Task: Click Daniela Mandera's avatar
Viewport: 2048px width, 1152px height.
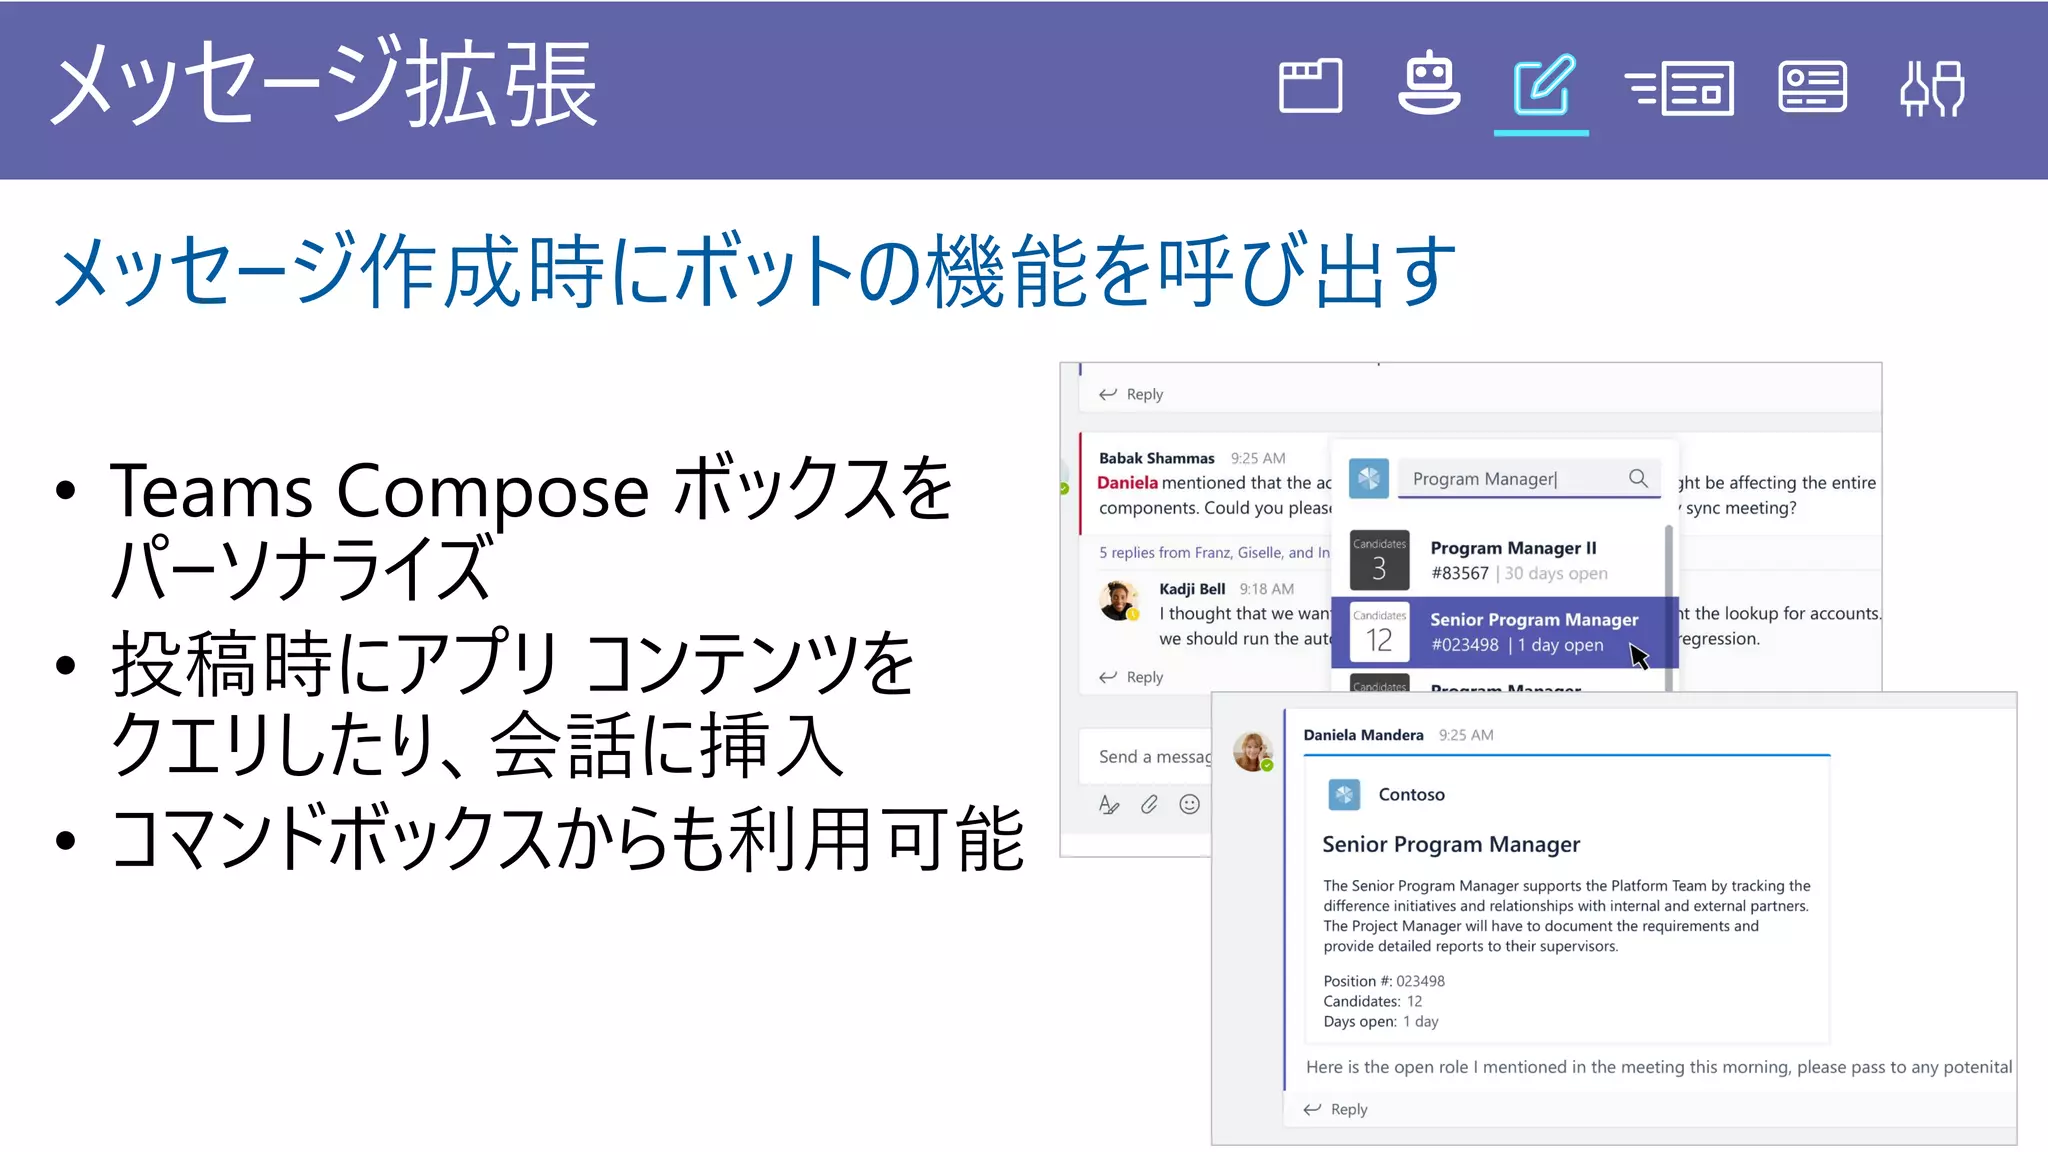Action: click(1252, 751)
